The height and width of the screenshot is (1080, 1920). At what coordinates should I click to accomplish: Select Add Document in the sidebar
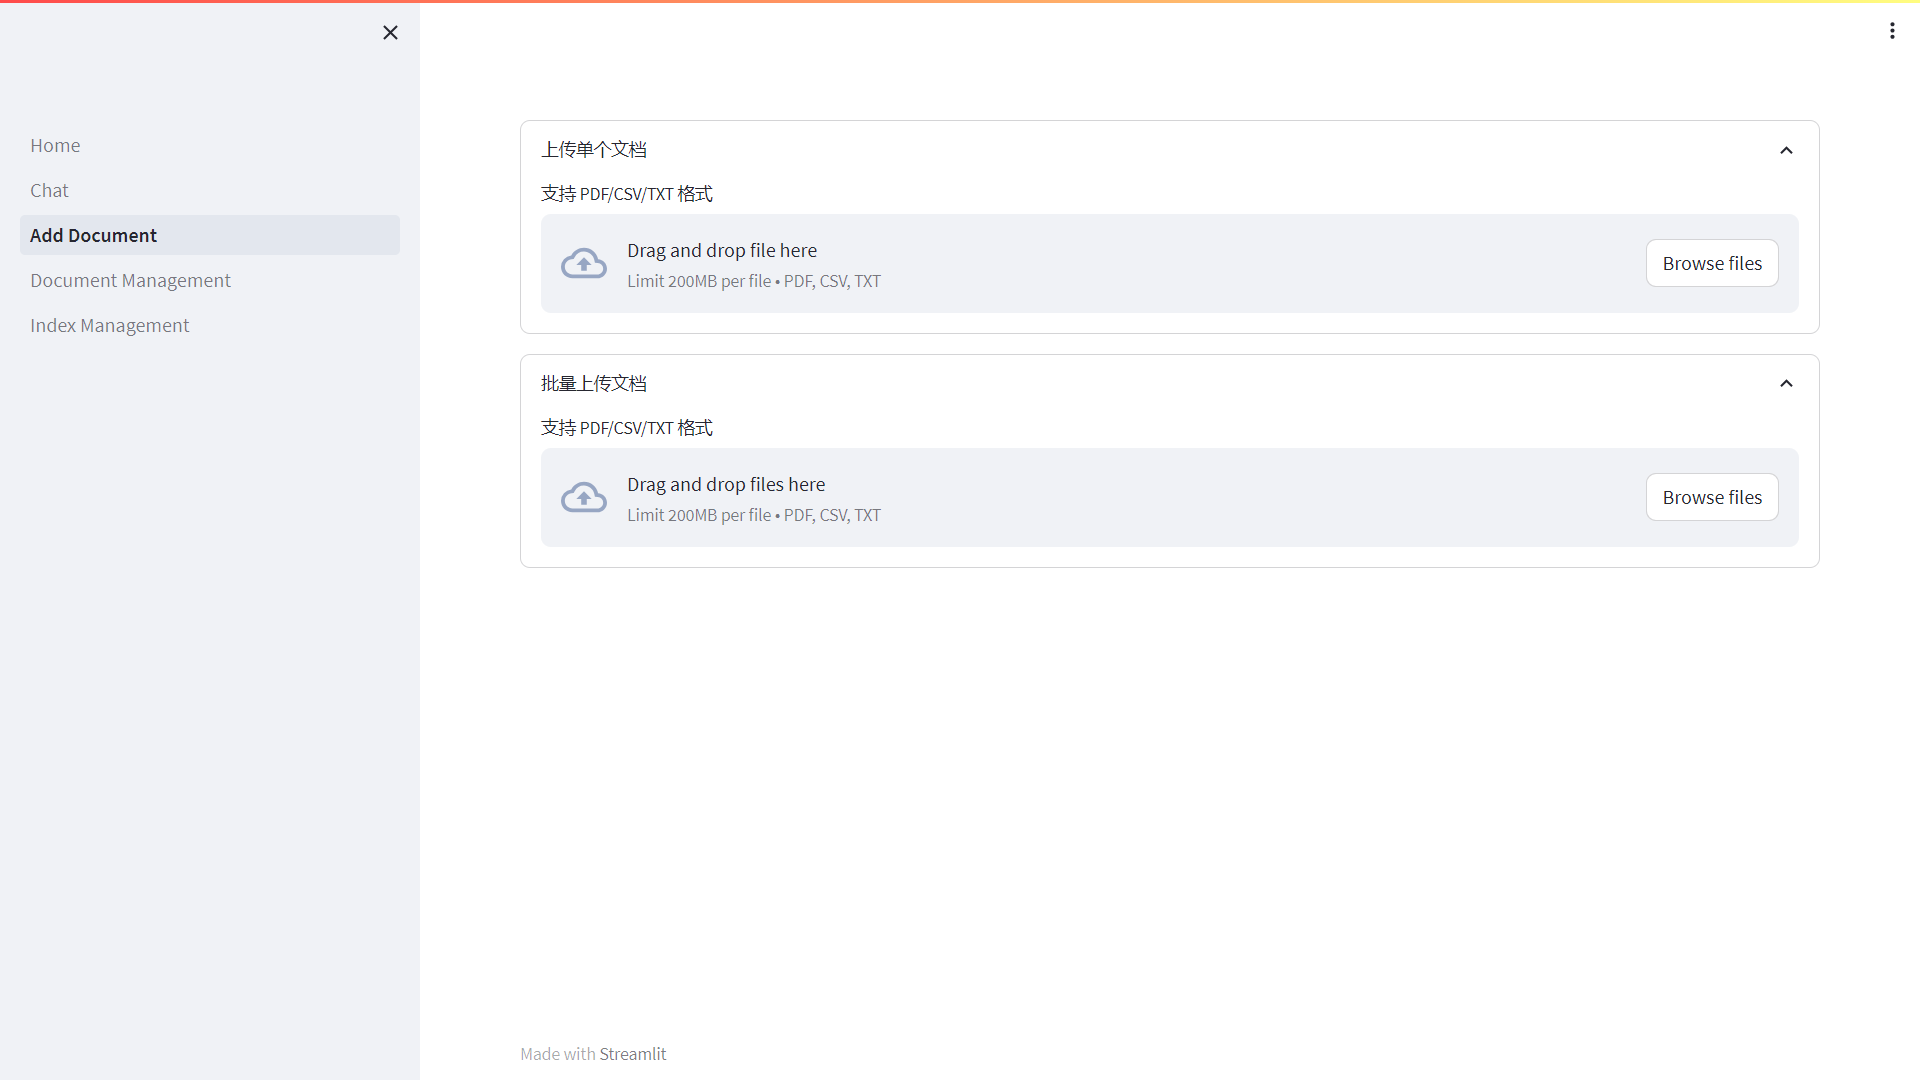pyautogui.click(x=93, y=236)
